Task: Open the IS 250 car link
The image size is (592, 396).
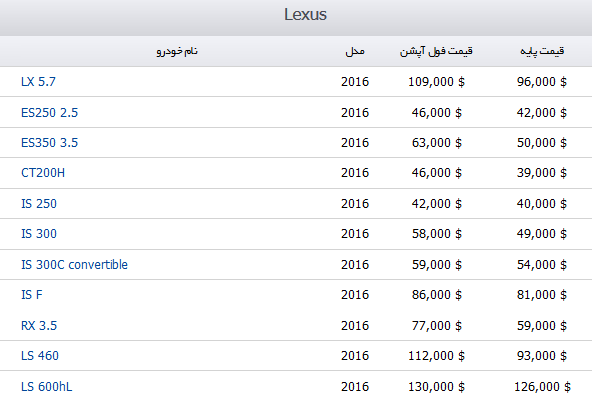Action: click(x=39, y=204)
